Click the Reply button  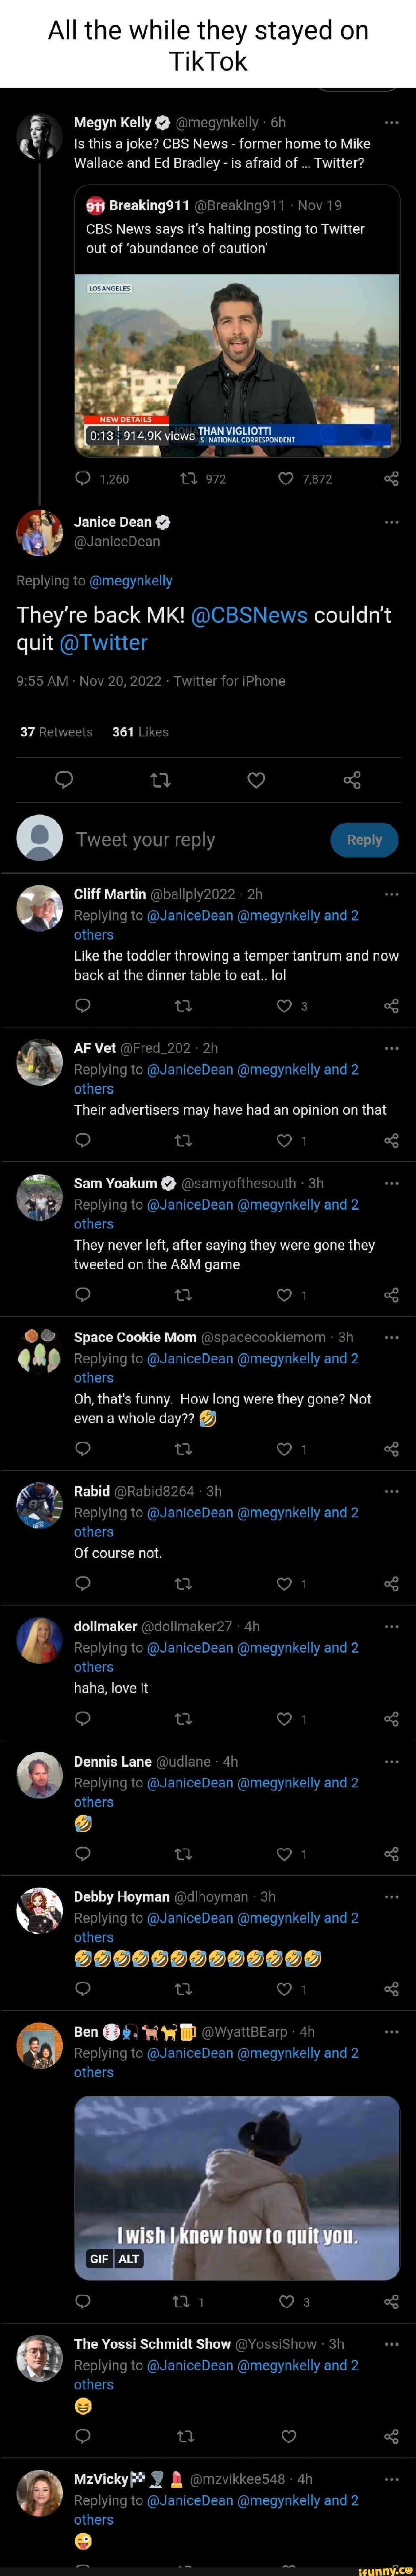point(364,840)
